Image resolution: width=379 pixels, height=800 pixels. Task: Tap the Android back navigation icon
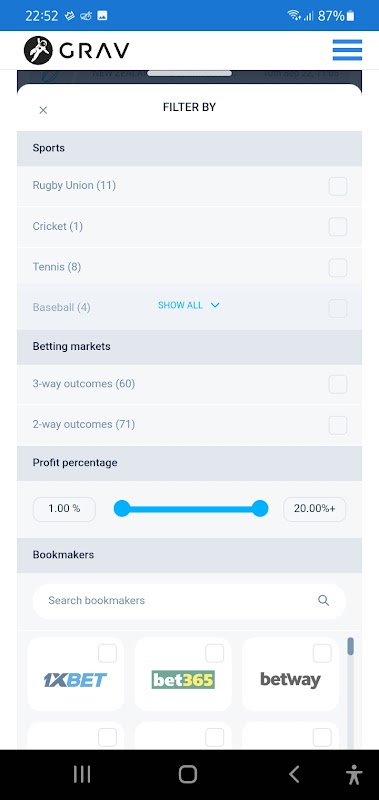(x=294, y=774)
